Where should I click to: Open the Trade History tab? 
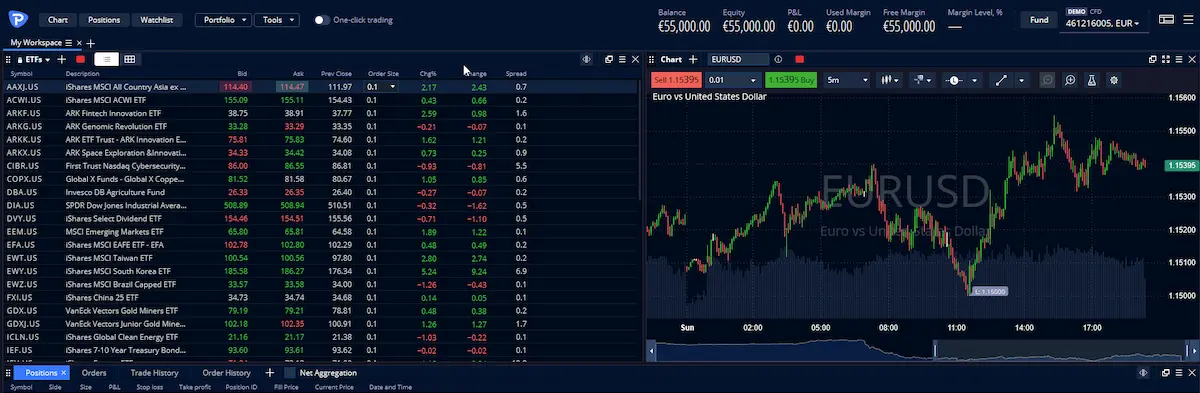coord(154,373)
